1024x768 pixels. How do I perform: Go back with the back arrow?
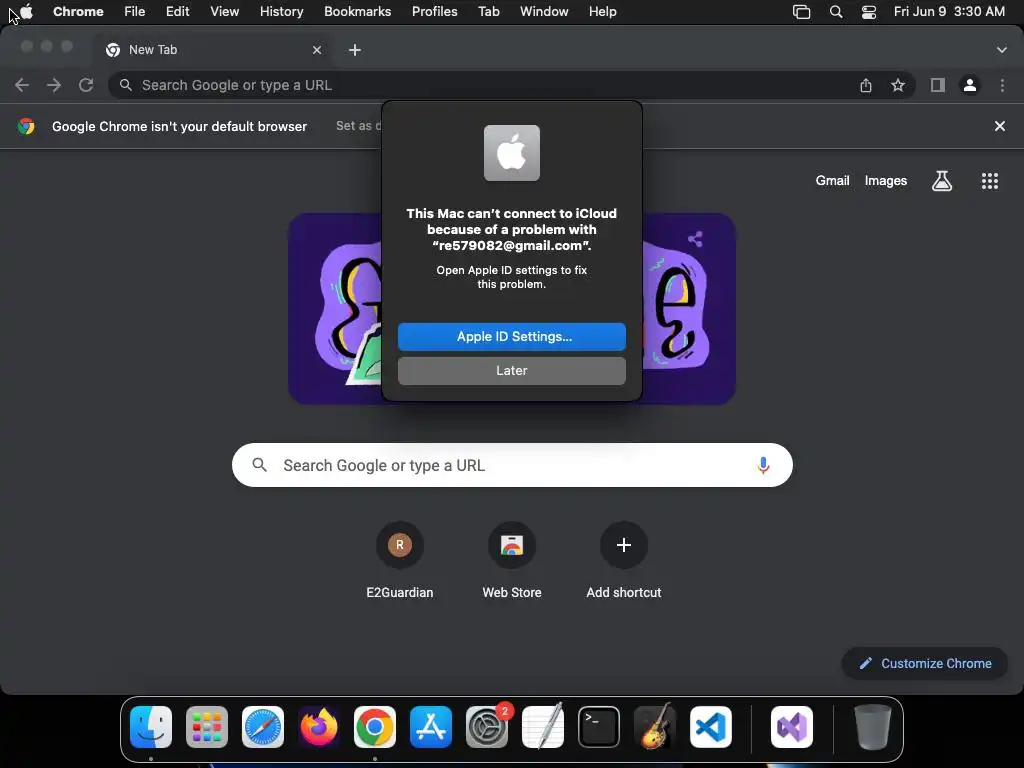click(x=22, y=85)
